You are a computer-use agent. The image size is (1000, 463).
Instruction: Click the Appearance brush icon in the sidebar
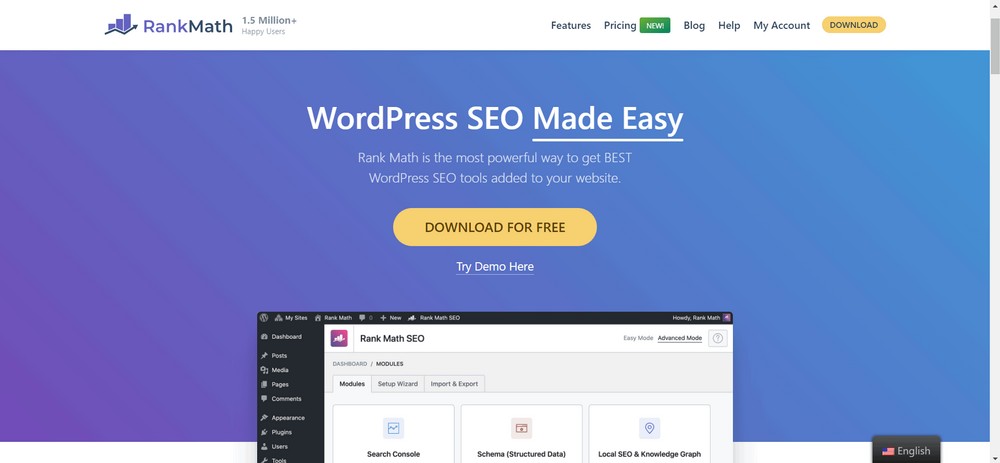[x=265, y=418]
